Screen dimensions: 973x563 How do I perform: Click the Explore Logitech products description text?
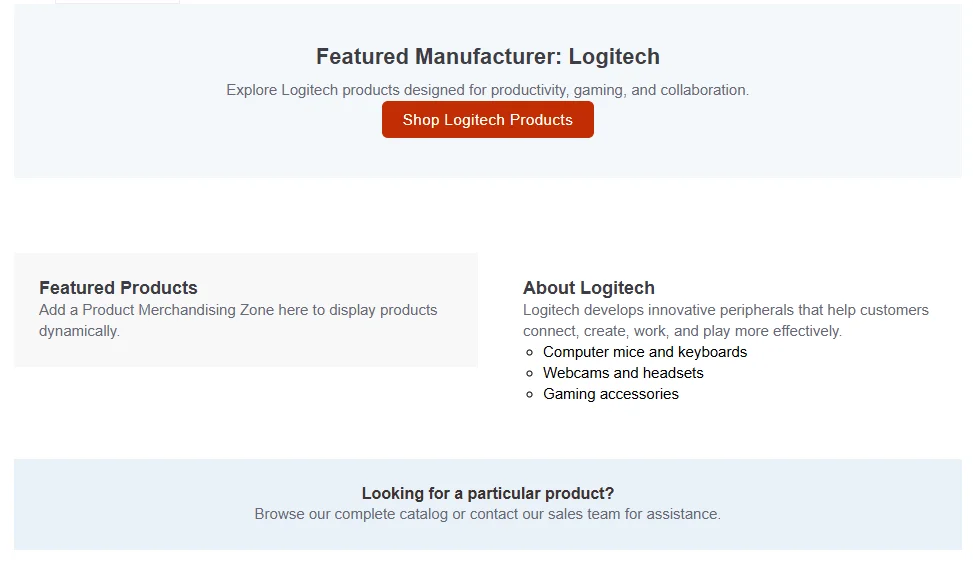pos(488,90)
